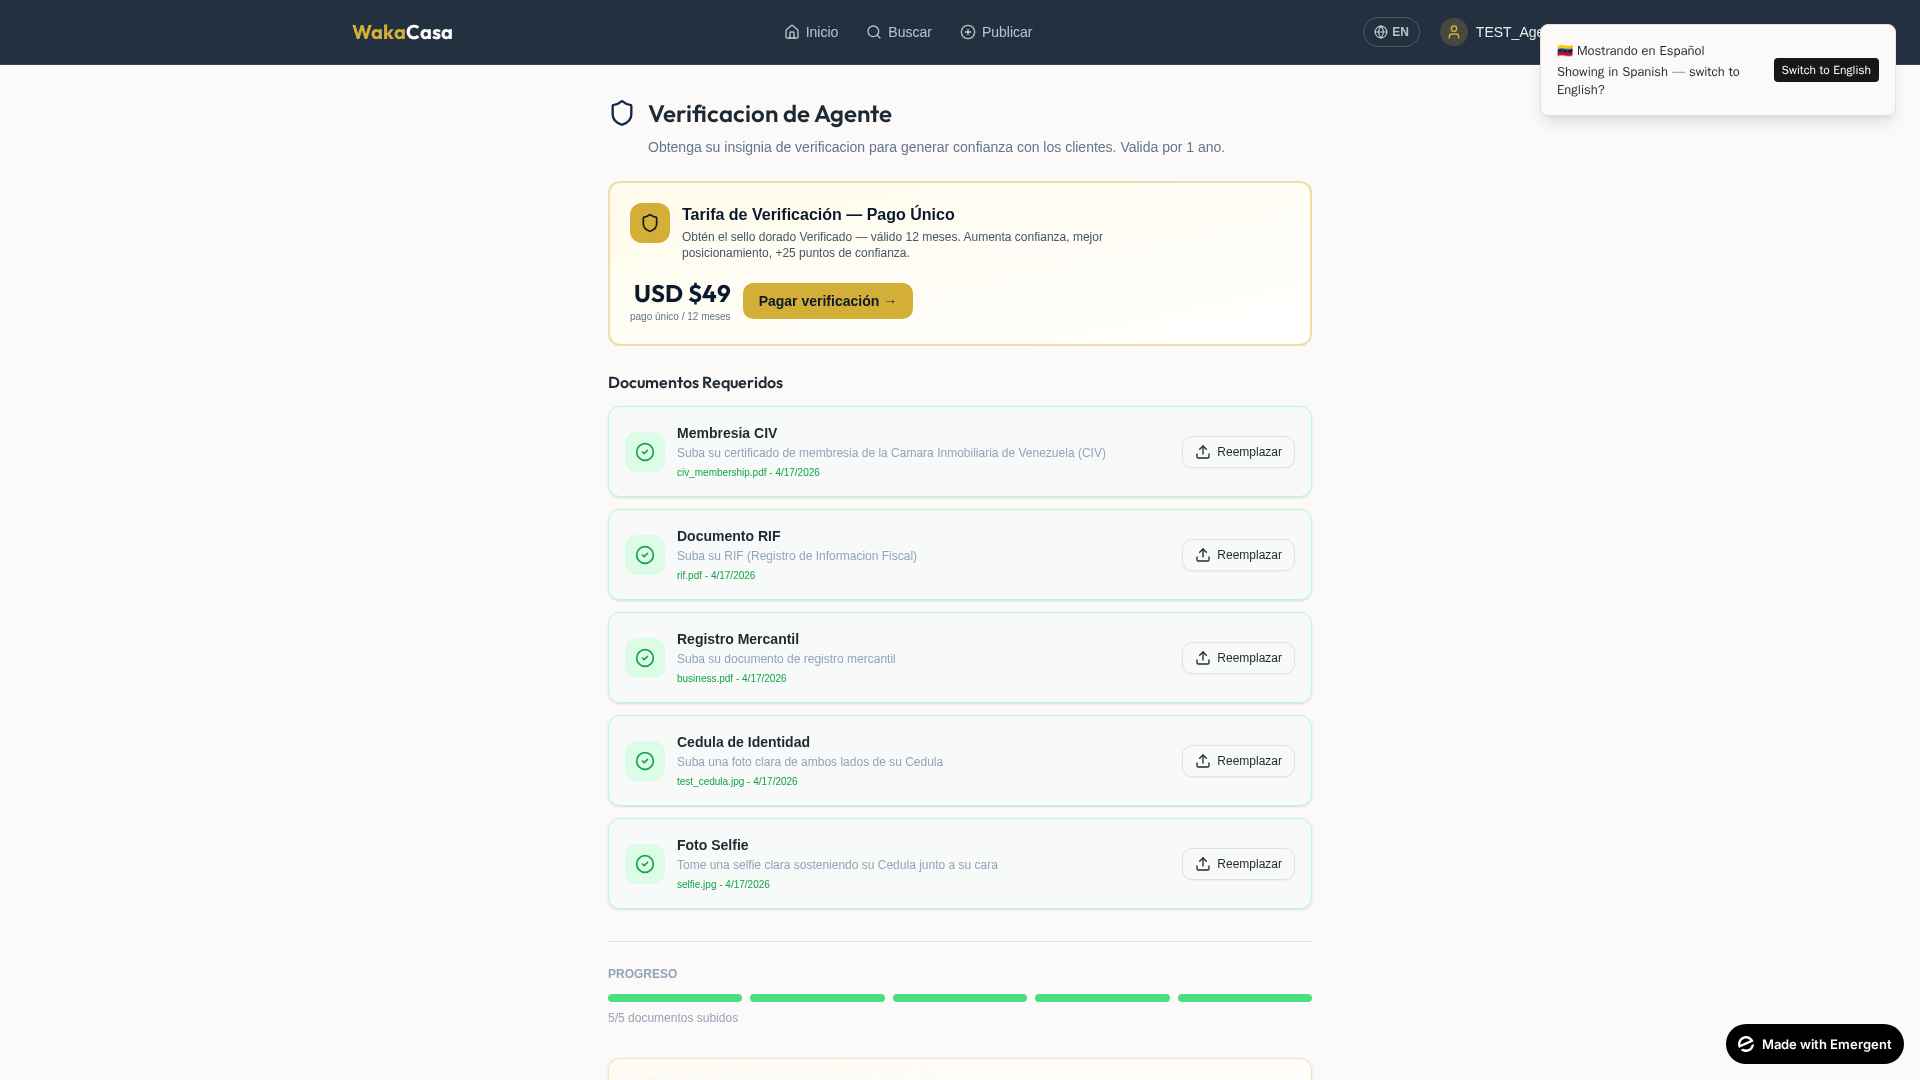Screen dimensions: 1920x1080
Task: Replace the Membresia CIV document
Action: [x=1238, y=452]
